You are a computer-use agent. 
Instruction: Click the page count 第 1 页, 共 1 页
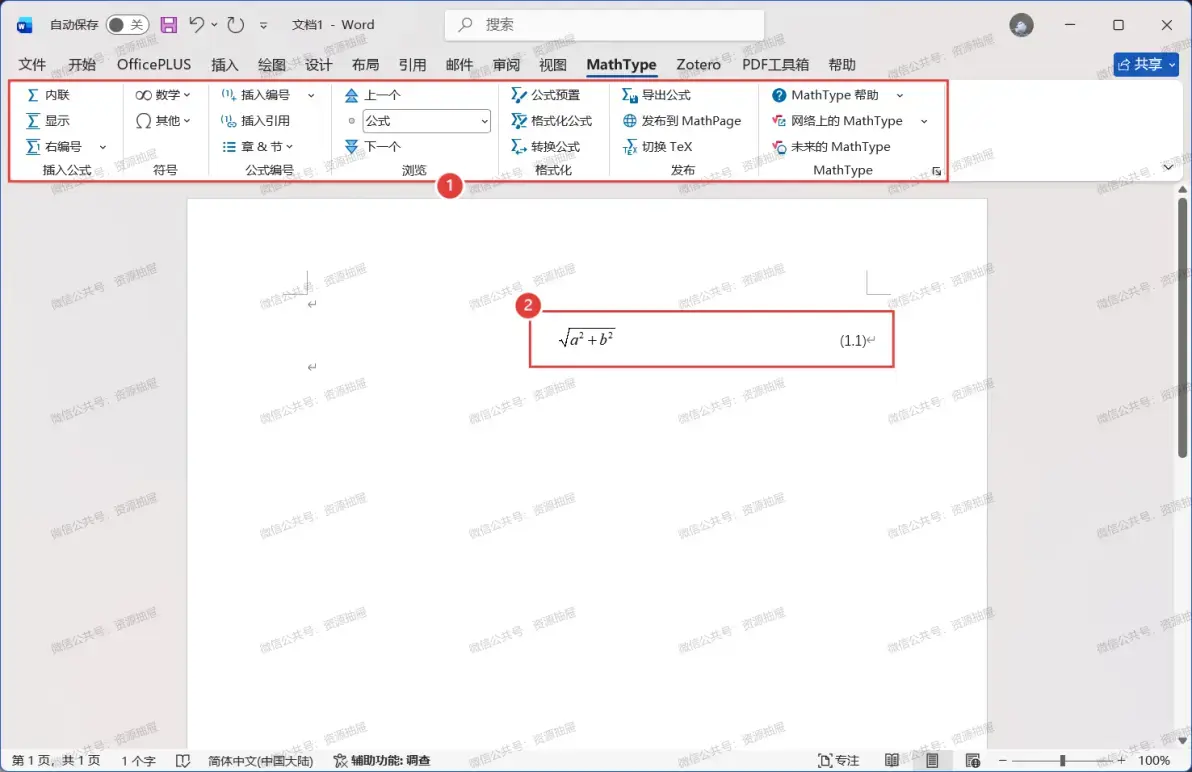(x=55, y=761)
